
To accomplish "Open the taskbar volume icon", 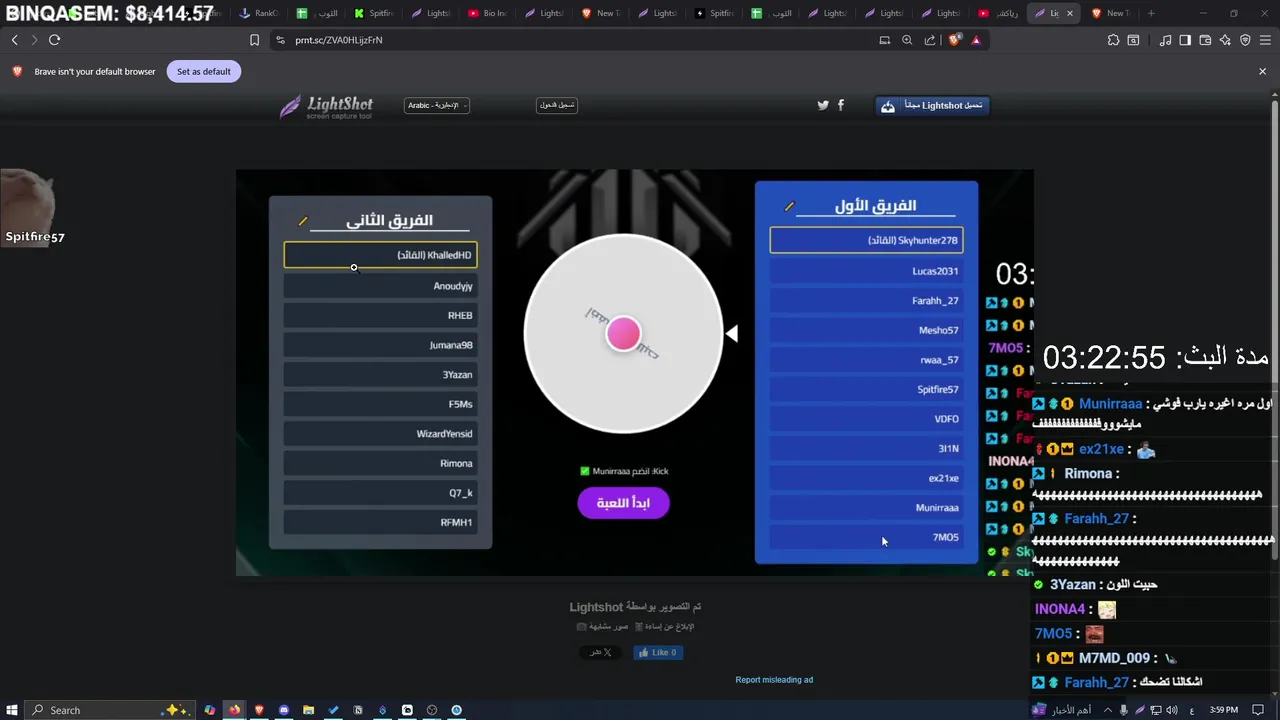I will click(x=1173, y=710).
